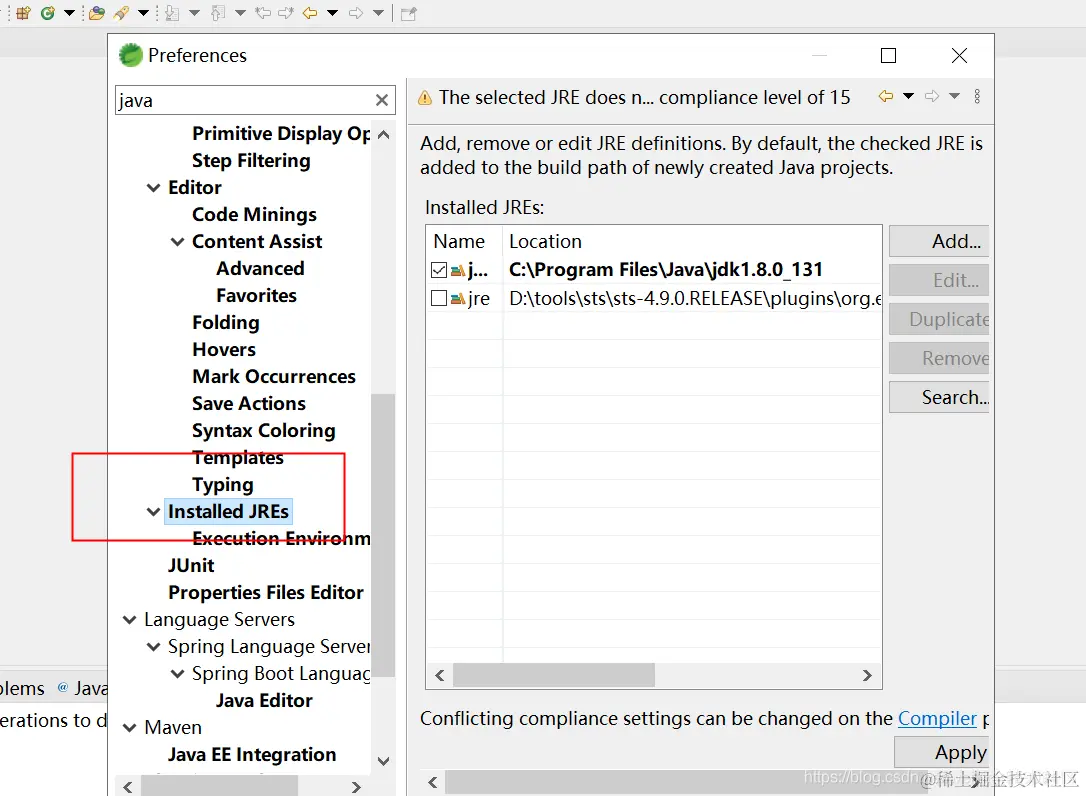Open the New Java Class dropdown arrow
1086x796 pixels.
(69, 13)
